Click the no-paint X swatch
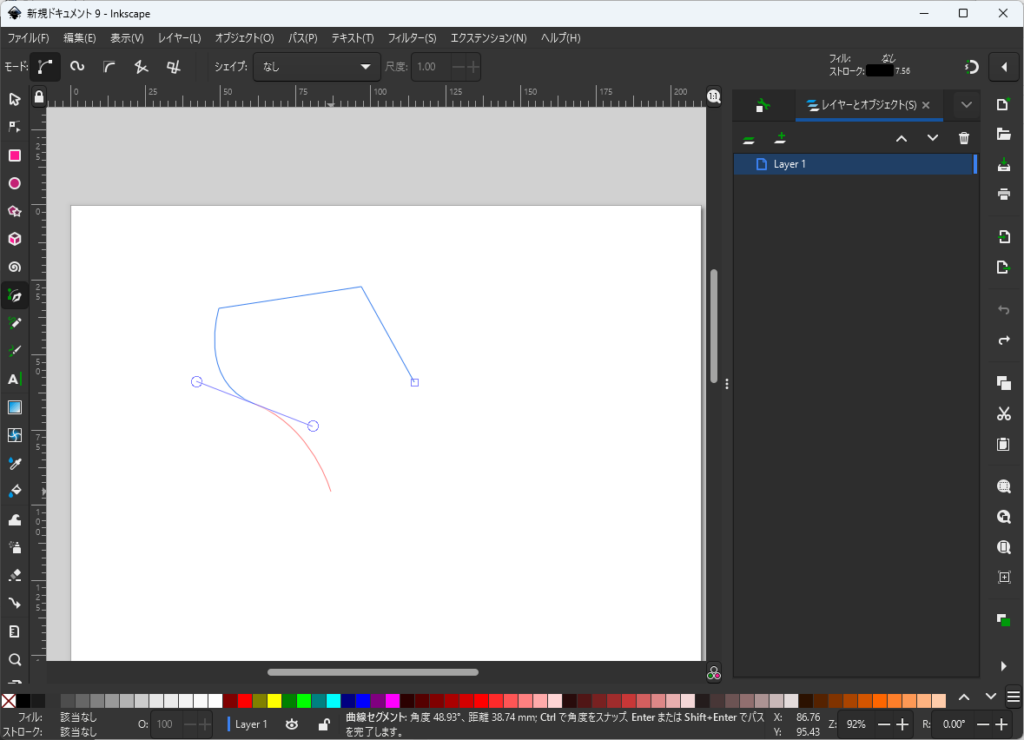The height and width of the screenshot is (740, 1024). (x=8, y=701)
